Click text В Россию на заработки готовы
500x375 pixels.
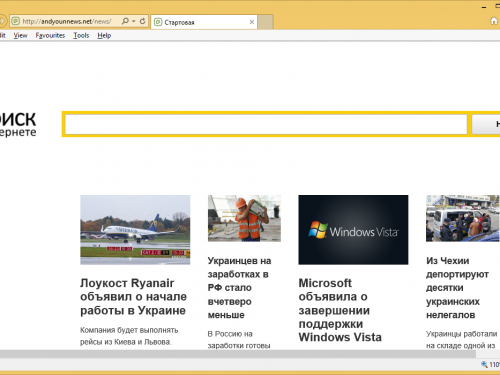point(239,340)
